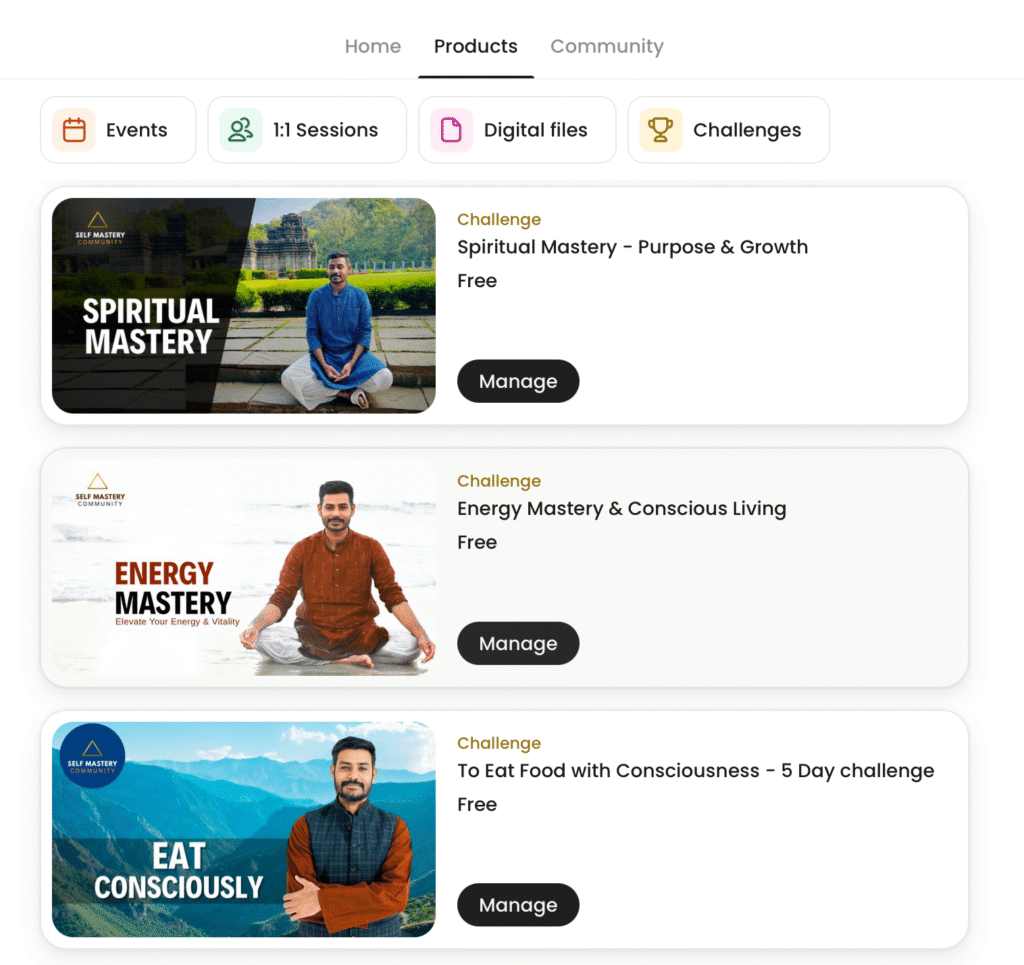Filter products by Events
The height and width of the screenshot is (965, 1024).
pos(118,130)
